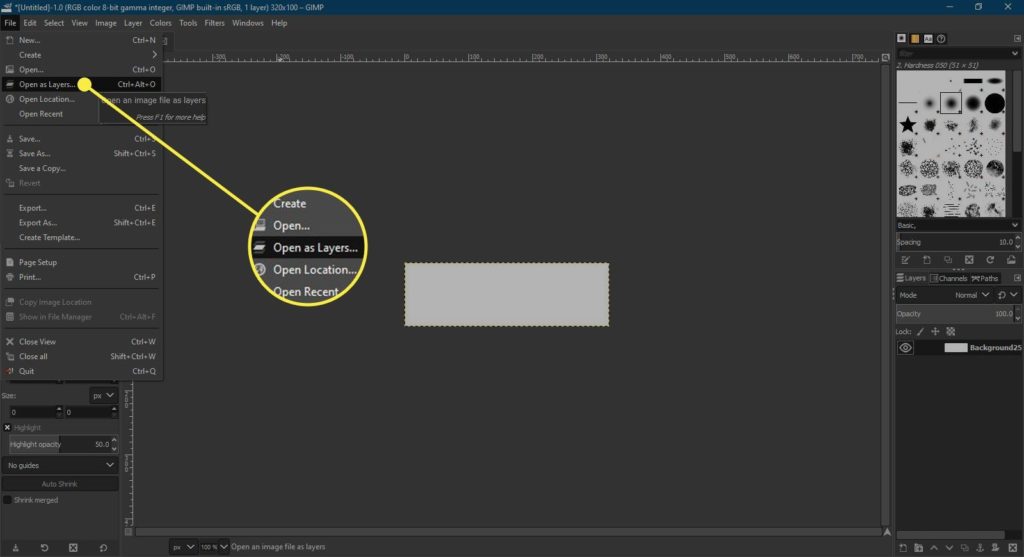The image size is (1024, 557).
Task: Click the zoom-on-resize icon above the vertical scrollbar
Action: click(x=886, y=57)
